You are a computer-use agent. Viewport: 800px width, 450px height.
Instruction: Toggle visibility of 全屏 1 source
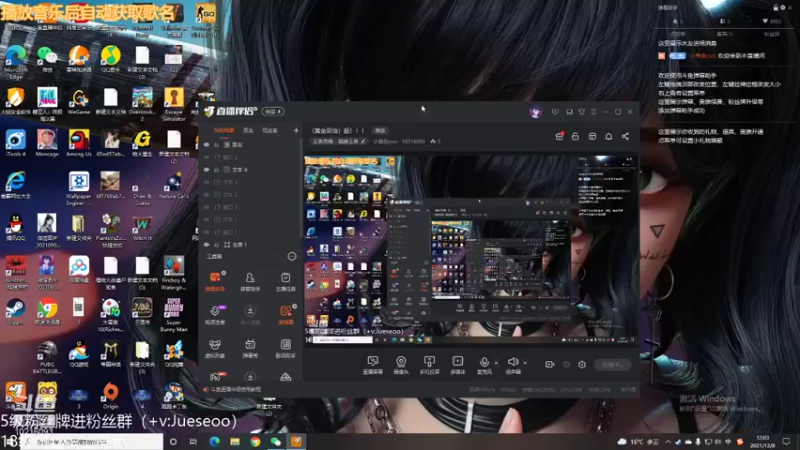pos(207,245)
